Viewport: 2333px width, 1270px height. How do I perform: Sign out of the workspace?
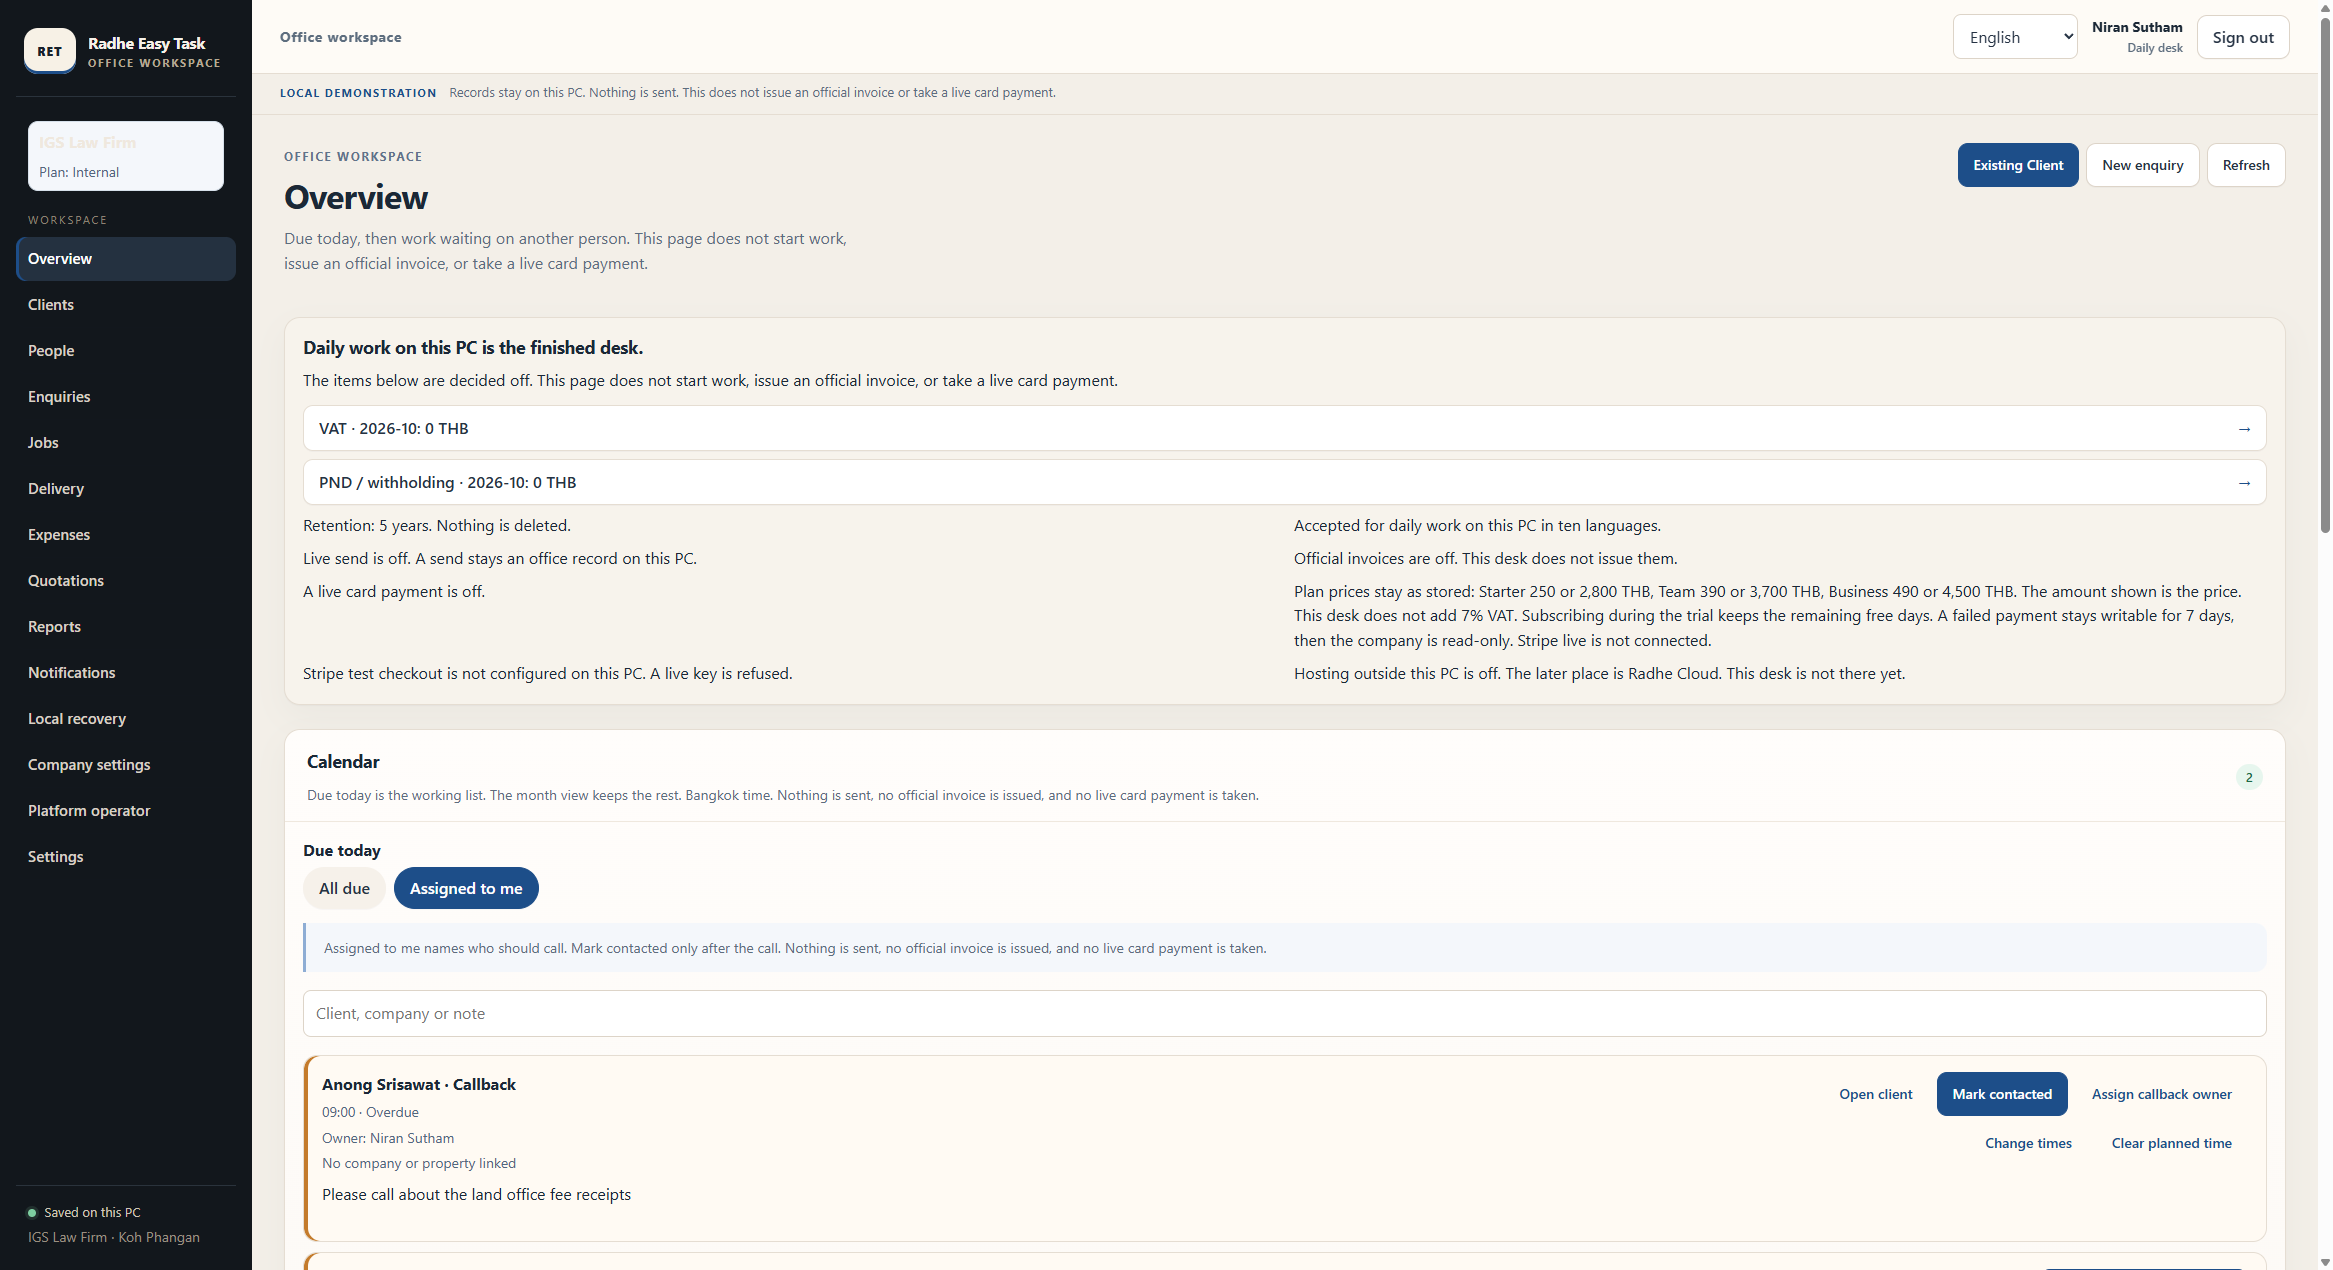click(x=2242, y=37)
